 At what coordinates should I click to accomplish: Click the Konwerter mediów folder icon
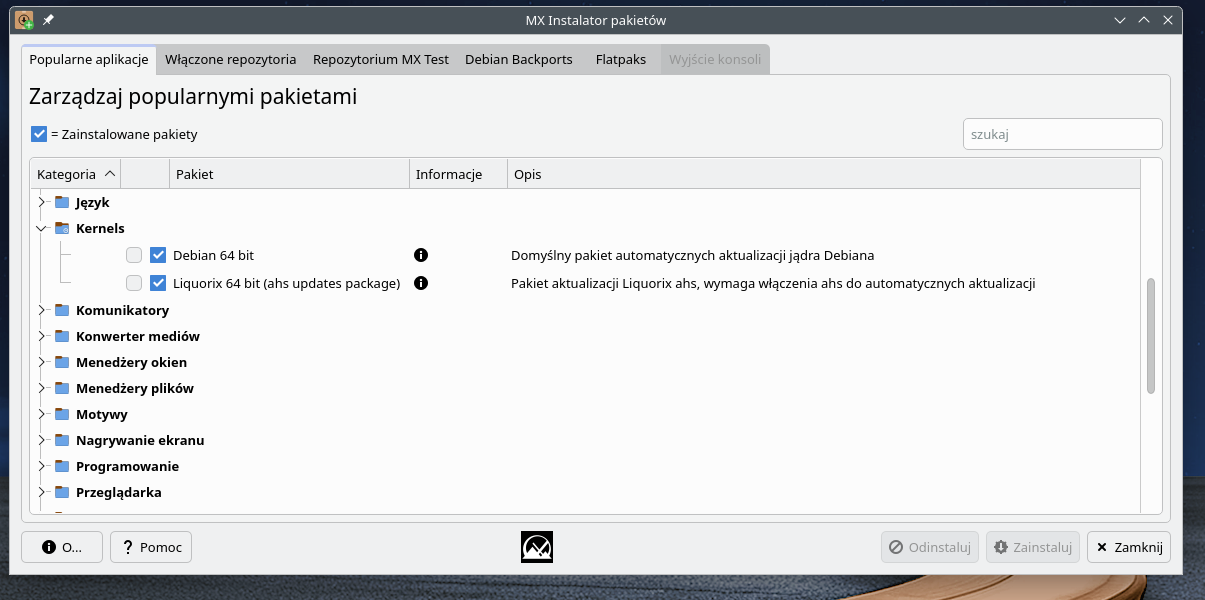[x=62, y=336]
